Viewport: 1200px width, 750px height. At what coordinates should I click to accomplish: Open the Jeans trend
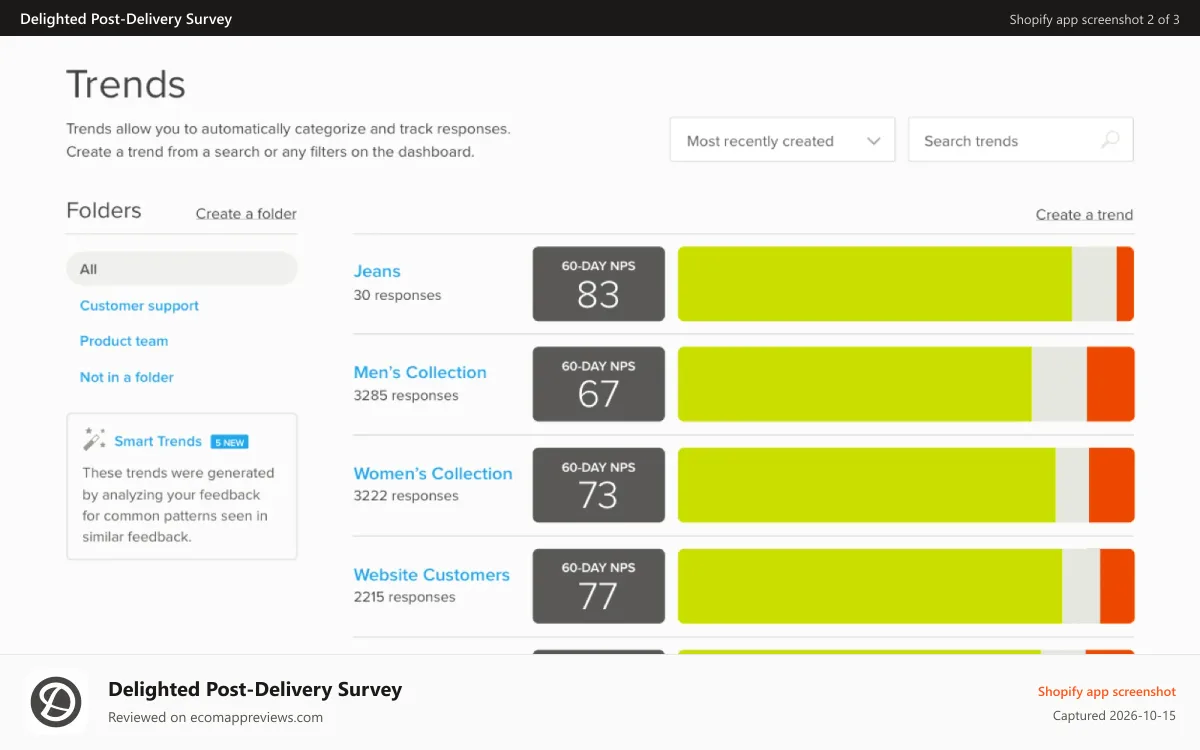point(377,271)
